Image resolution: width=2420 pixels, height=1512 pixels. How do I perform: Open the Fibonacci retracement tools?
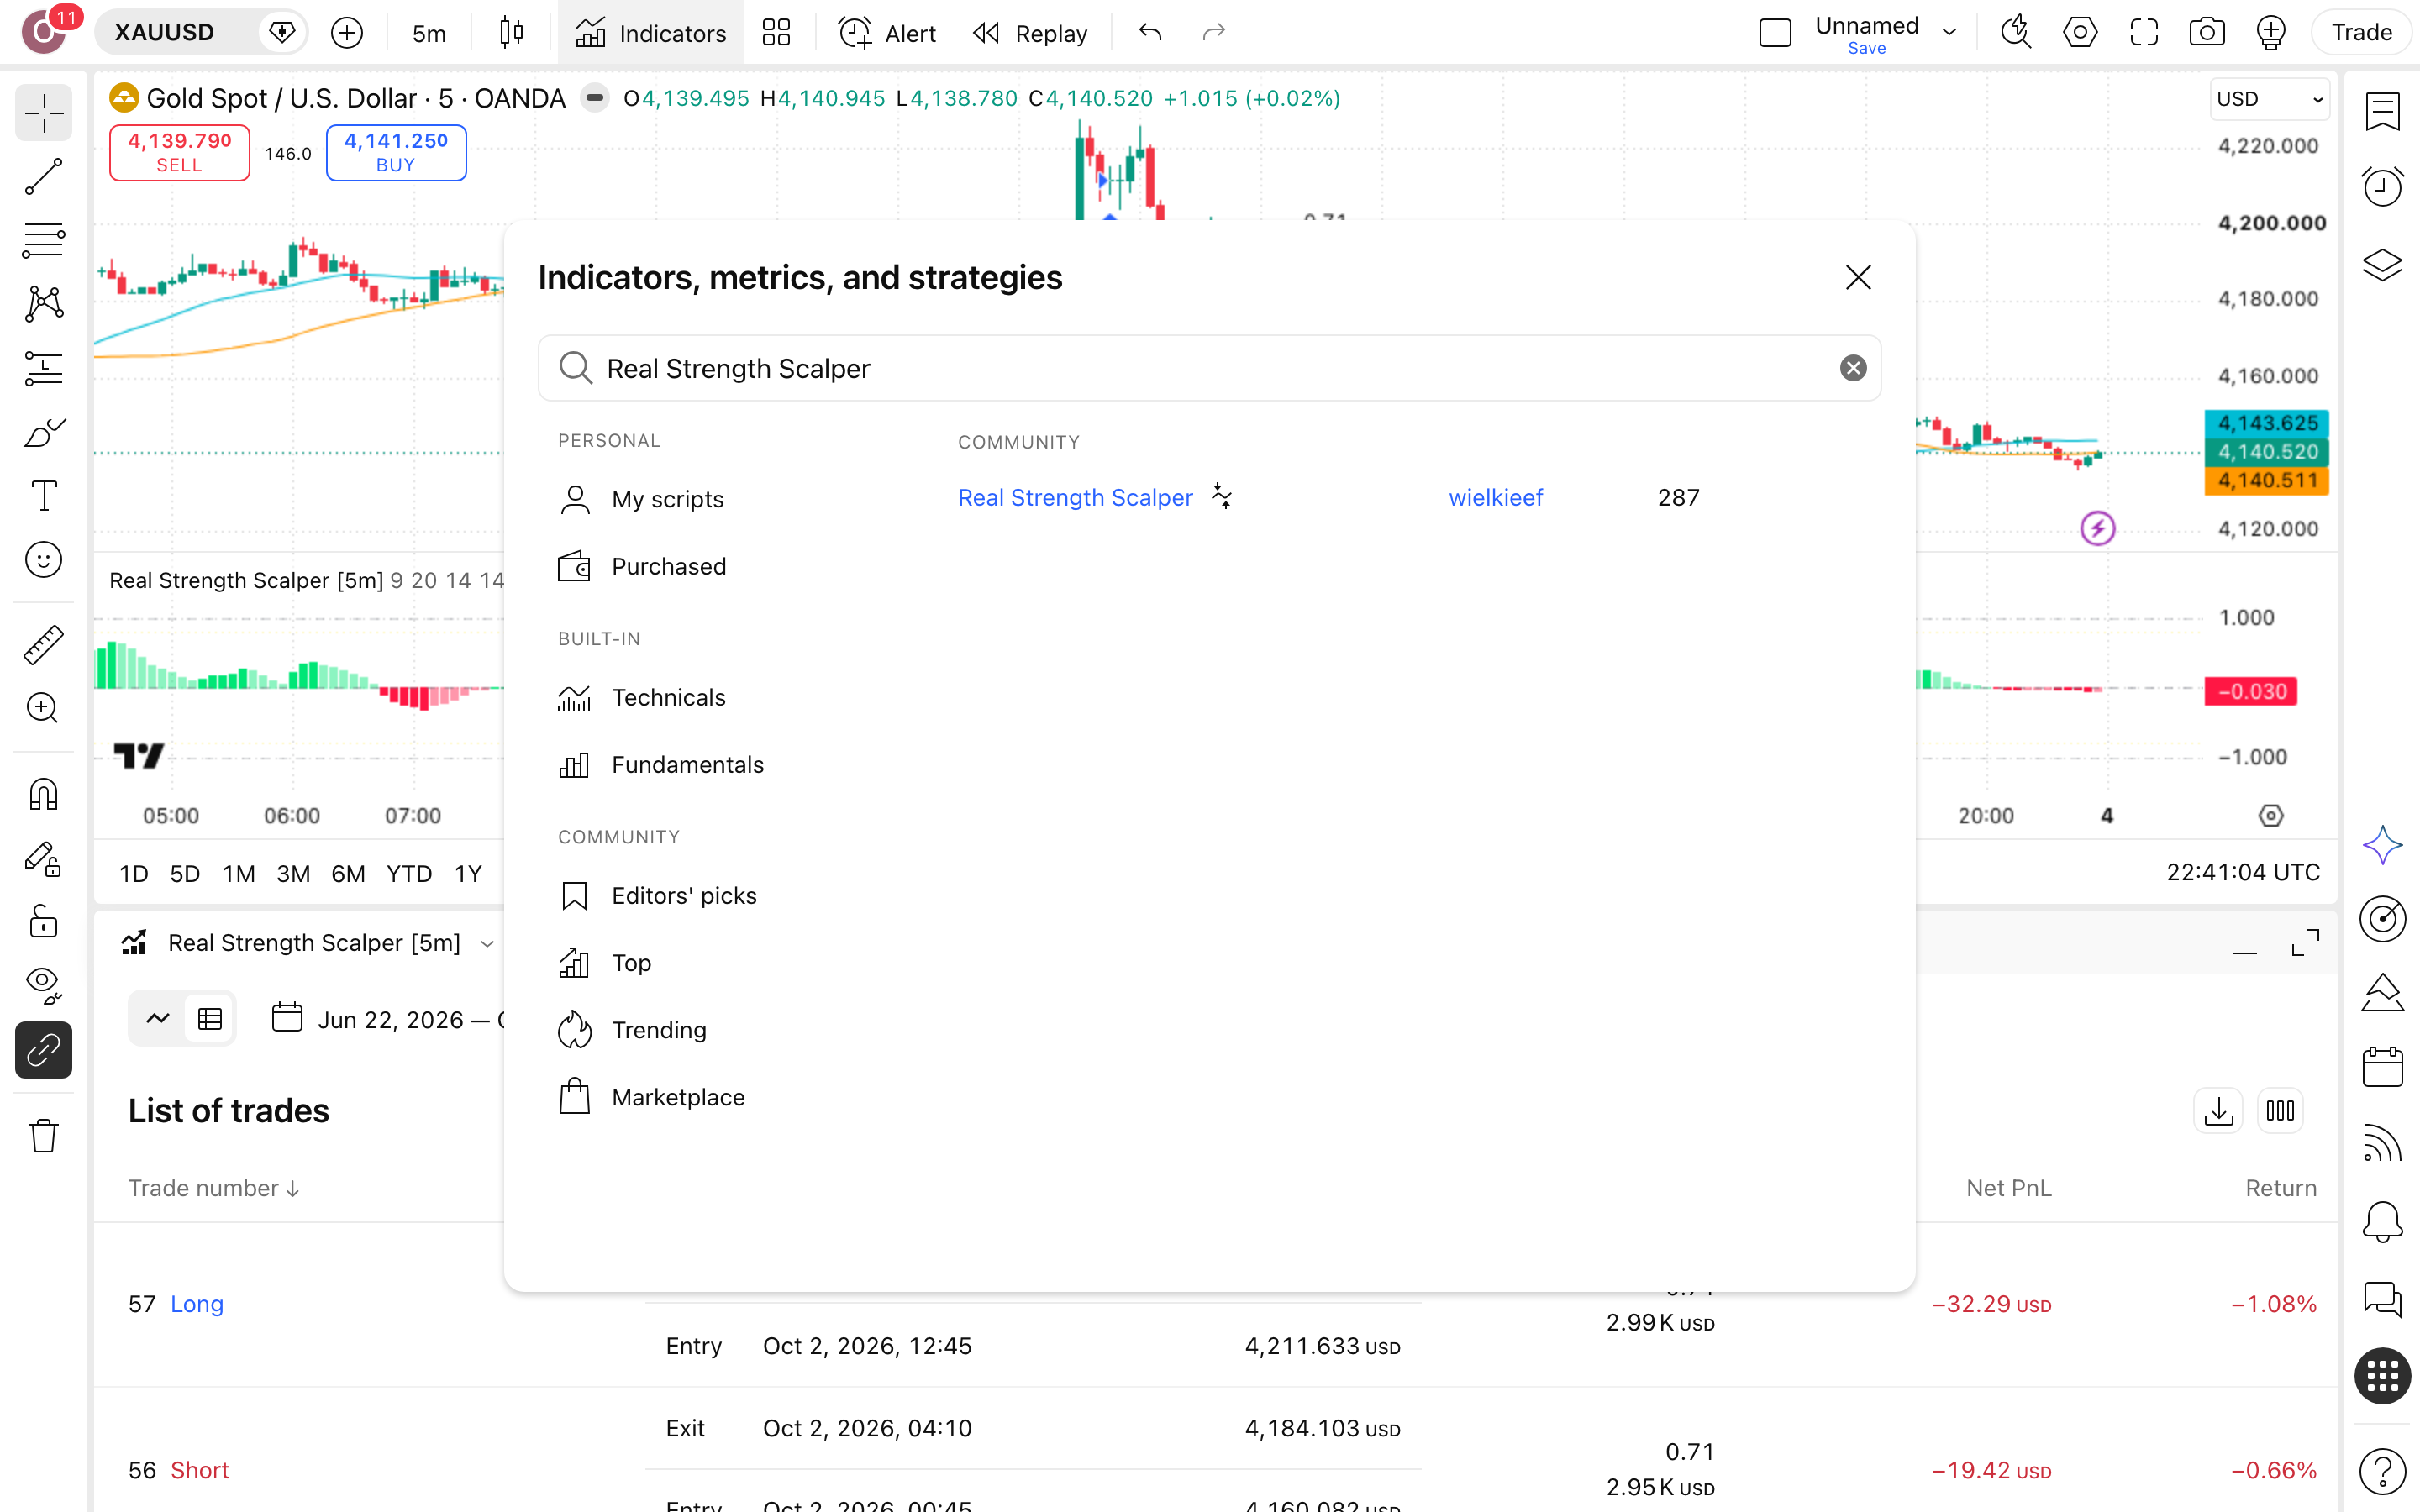click(x=43, y=241)
